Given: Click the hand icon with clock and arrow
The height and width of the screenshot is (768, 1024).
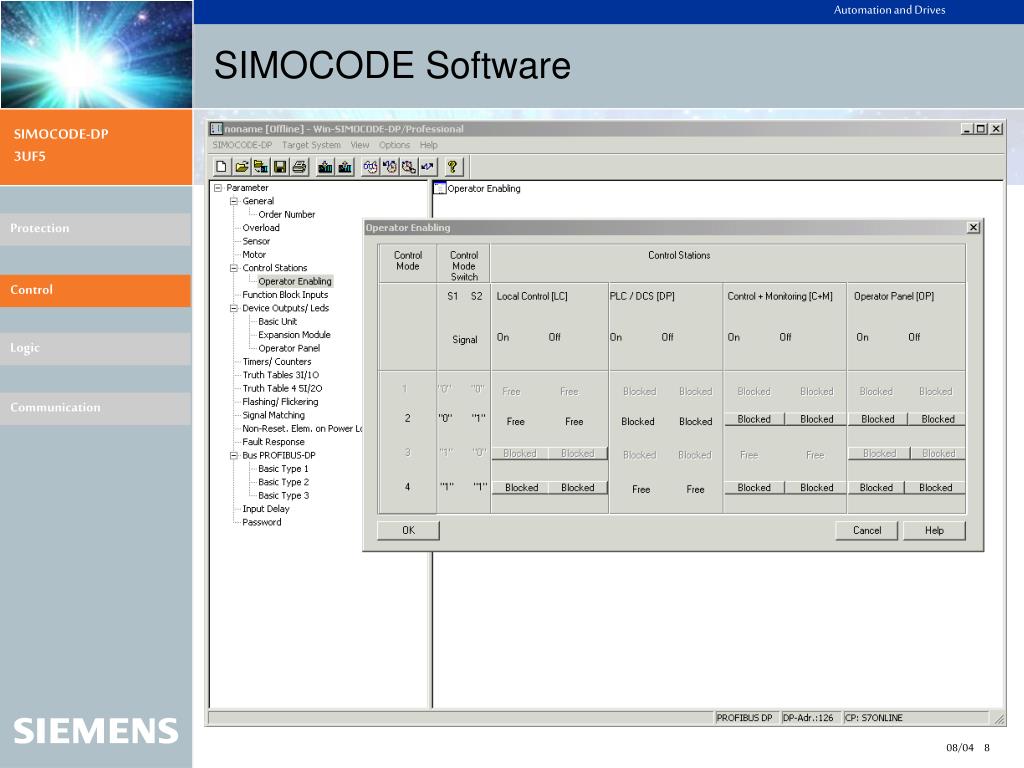Looking at the screenshot, I should [x=389, y=167].
